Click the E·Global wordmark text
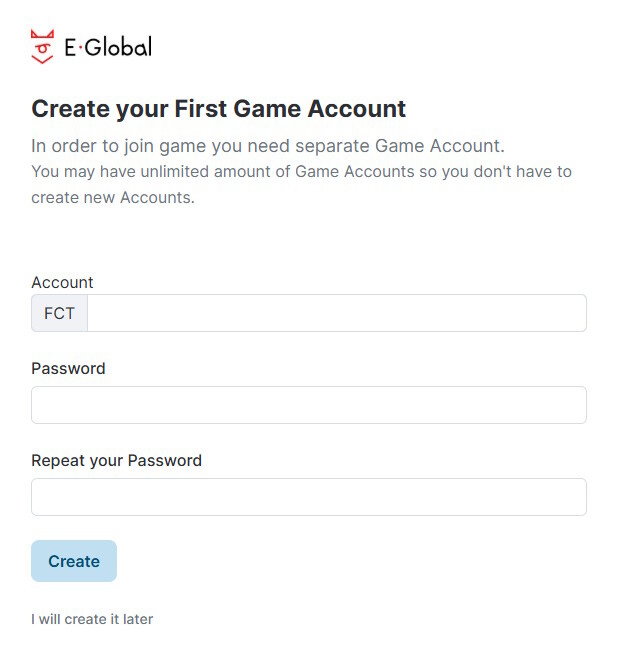 tap(108, 47)
